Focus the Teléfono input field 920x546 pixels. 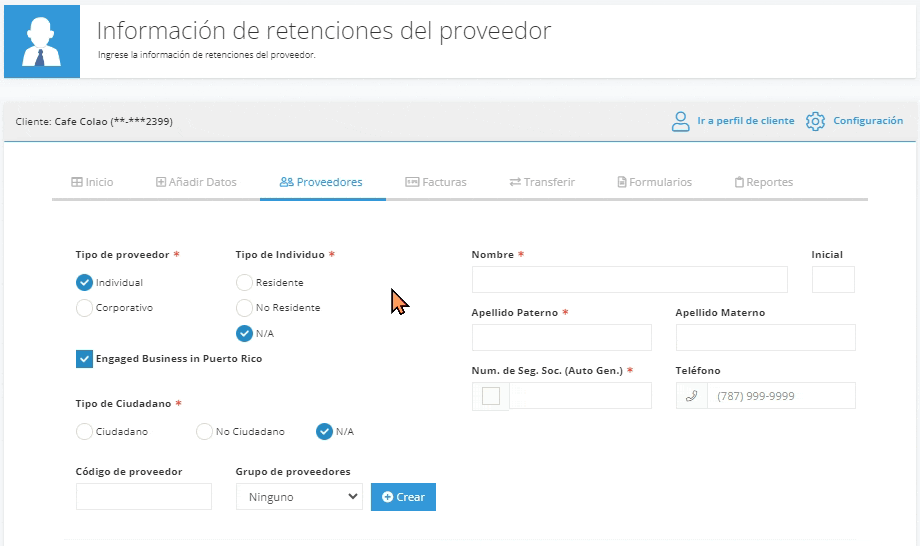point(782,396)
